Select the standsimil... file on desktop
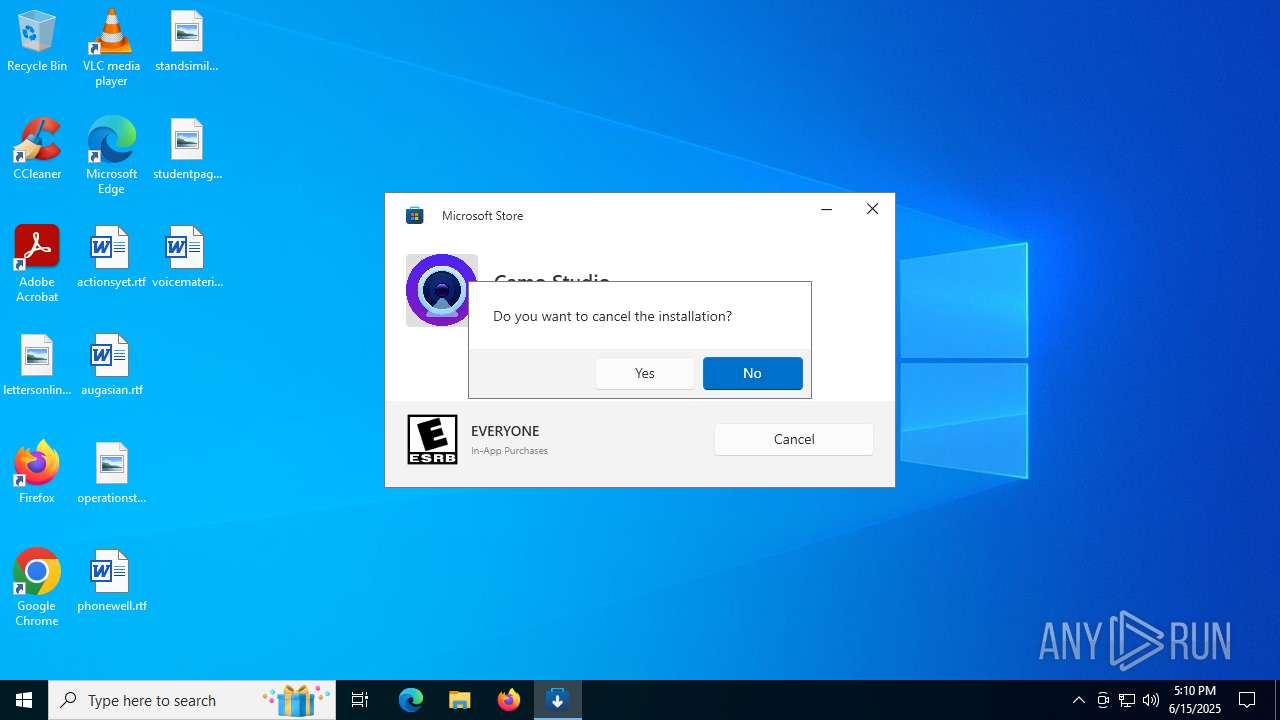The image size is (1280, 720). (x=187, y=41)
